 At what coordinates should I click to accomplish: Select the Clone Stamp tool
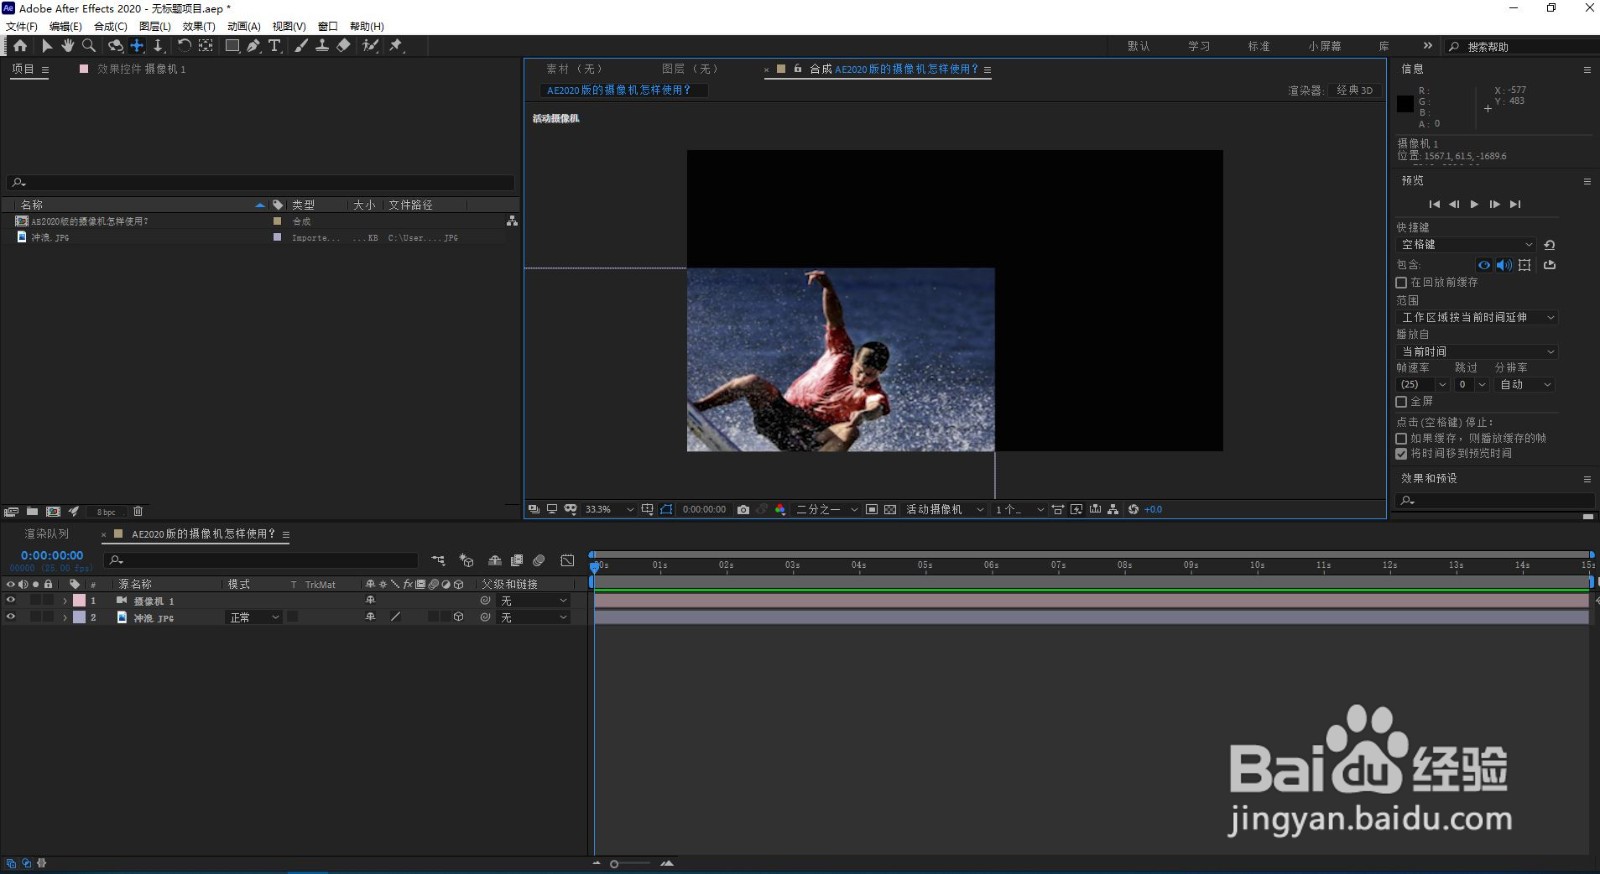[x=322, y=45]
